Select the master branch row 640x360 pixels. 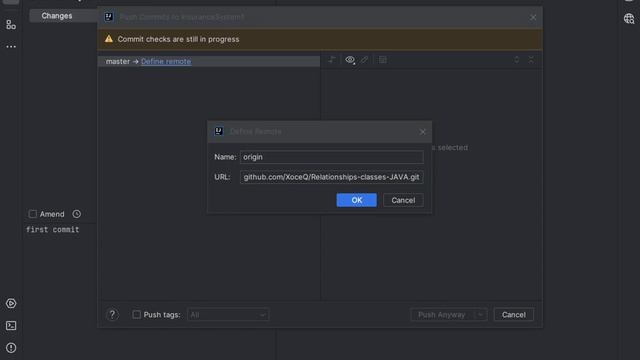(x=209, y=61)
